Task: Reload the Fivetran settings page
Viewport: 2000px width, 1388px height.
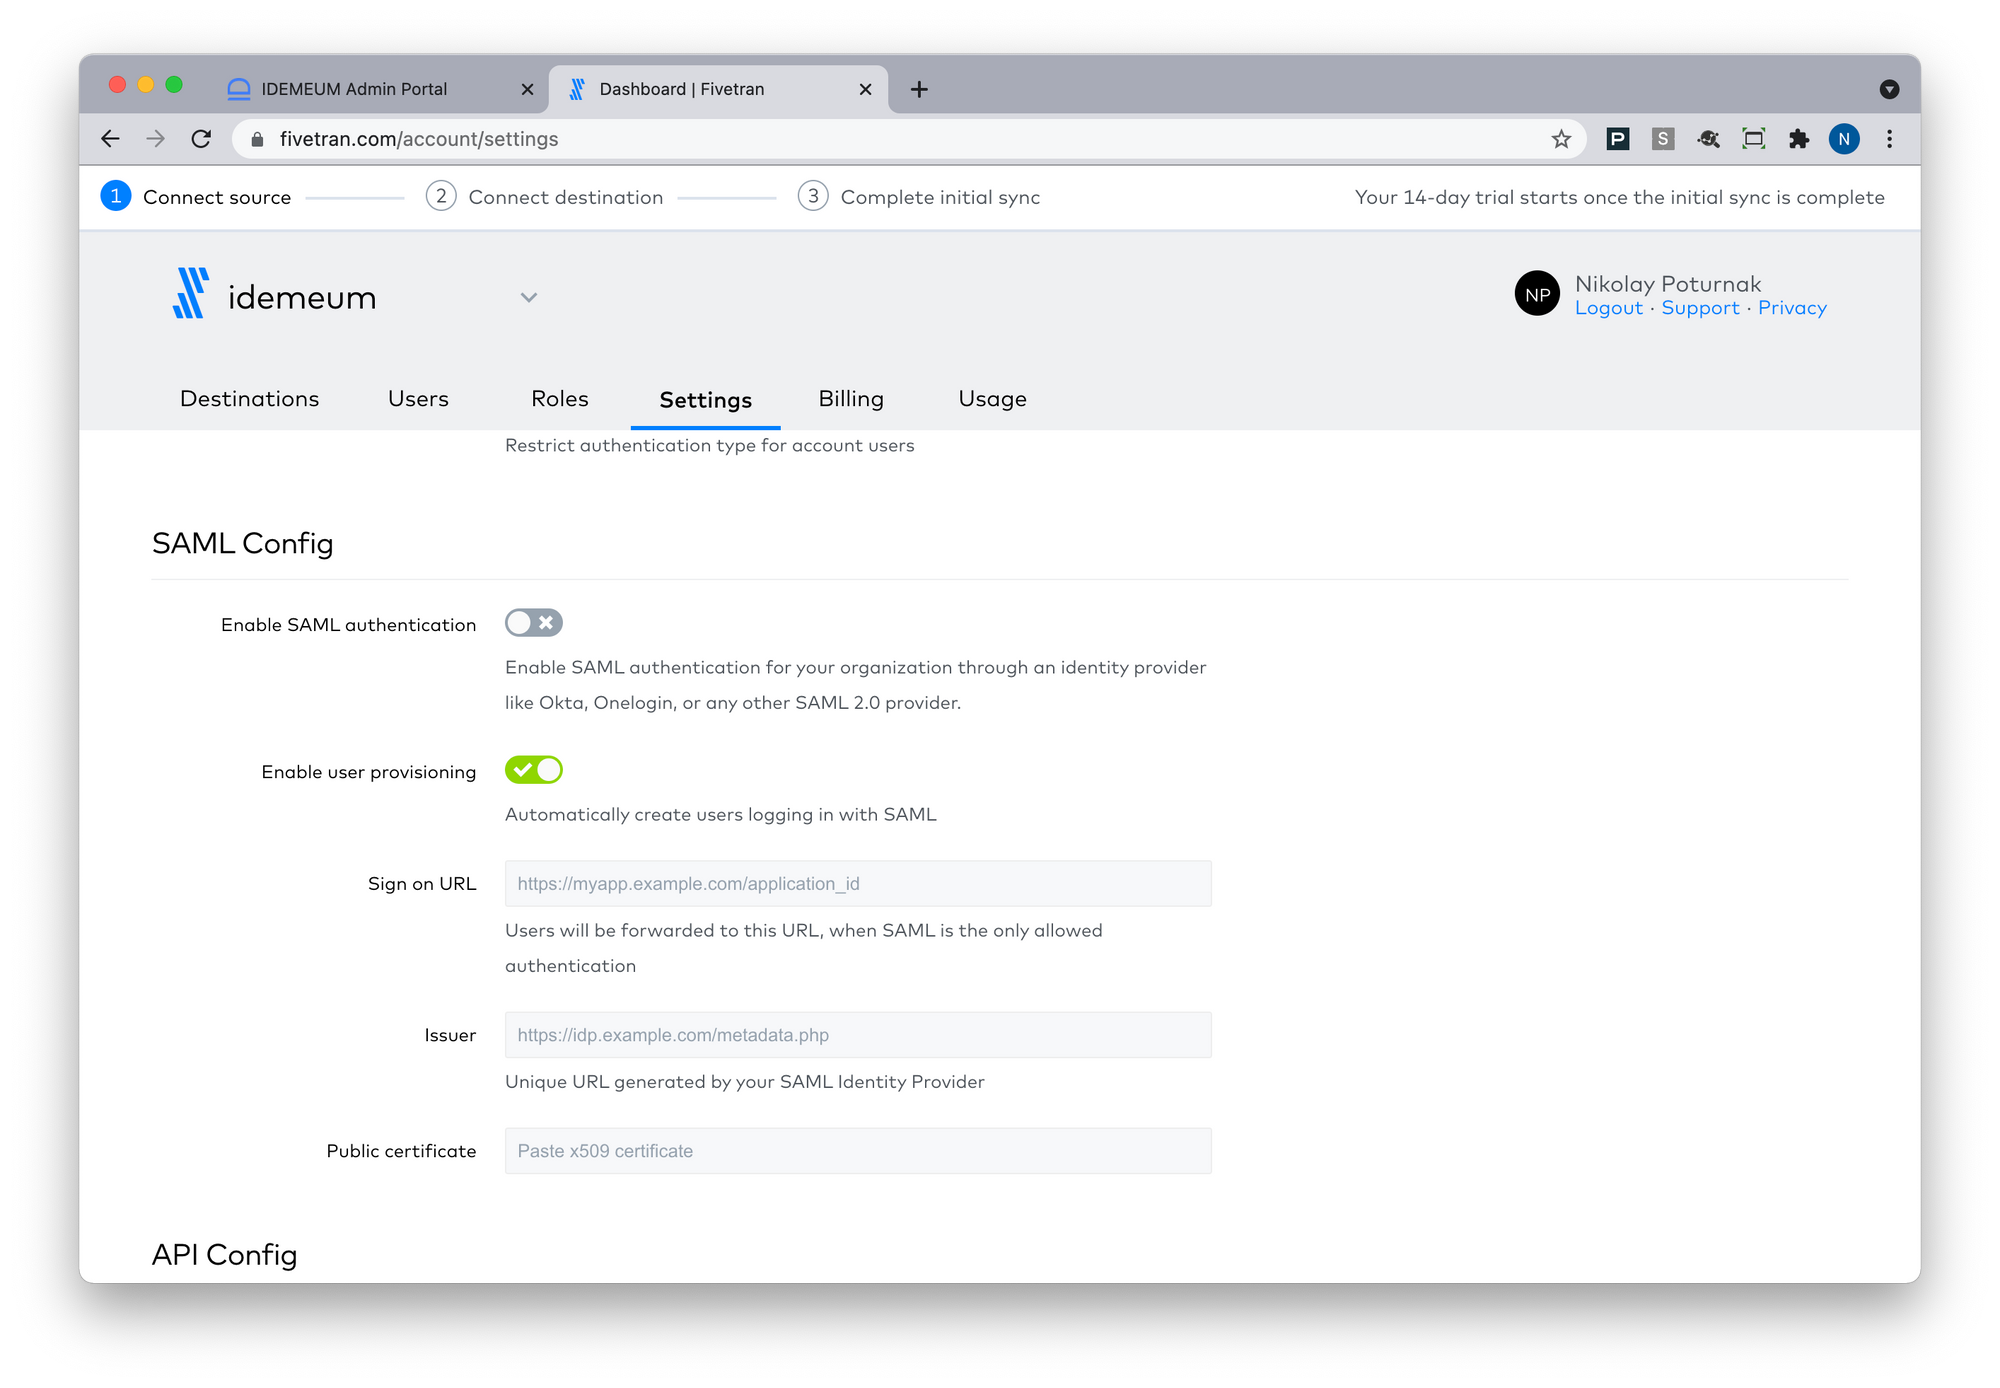Action: [x=201, y=139]
